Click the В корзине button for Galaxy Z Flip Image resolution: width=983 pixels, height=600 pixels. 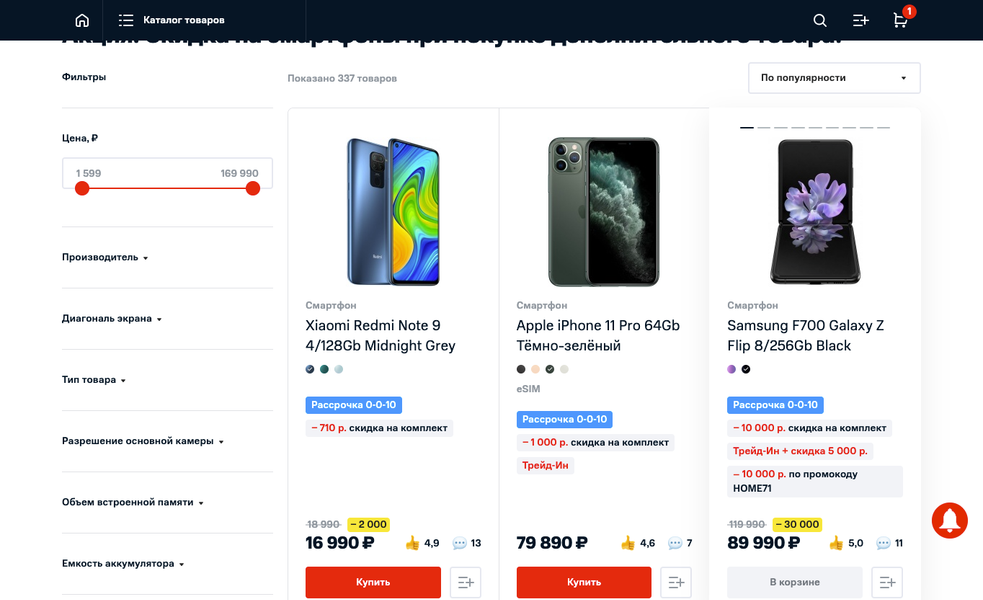click(x=795, y=582)
